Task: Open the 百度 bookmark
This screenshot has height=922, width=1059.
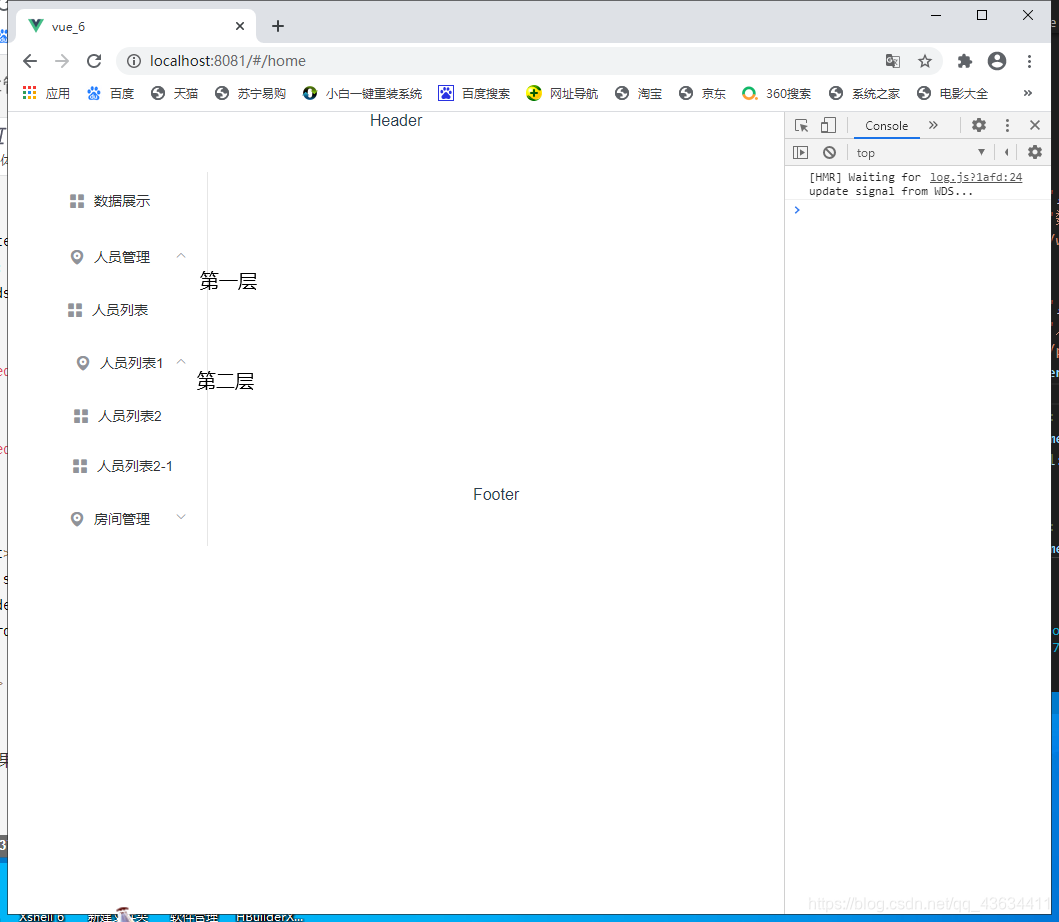Action: pyautogui.click(x=111, y=93)
